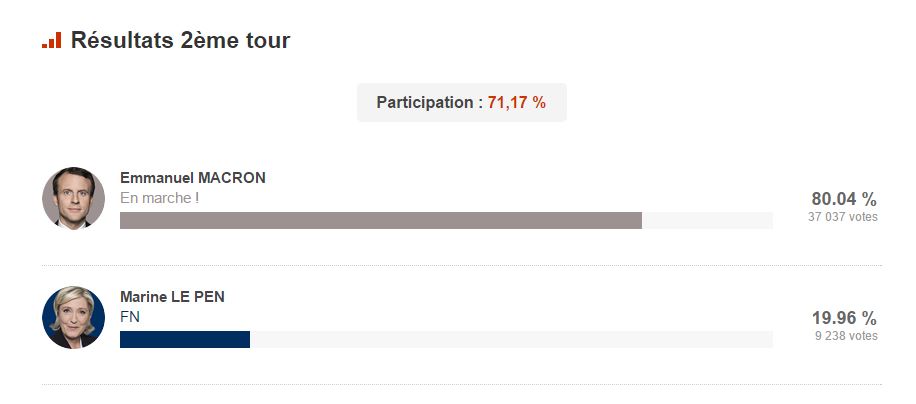Open Emmanuel Macron's portrait photo
Viewport: 916px width, 404px height.
pos(73,198)
